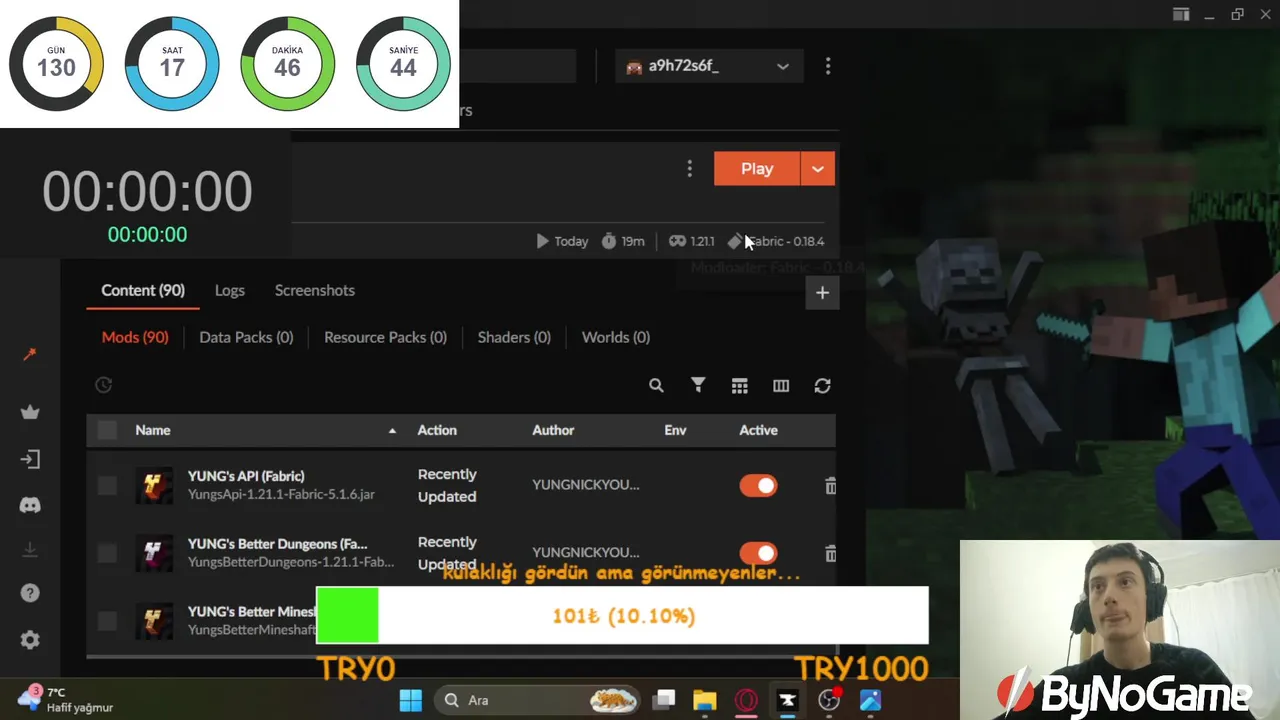Click CurseForge icon in taskbar
This screenshot has width=1280, height=720.
pyautogui.click(x=787, y=700)
